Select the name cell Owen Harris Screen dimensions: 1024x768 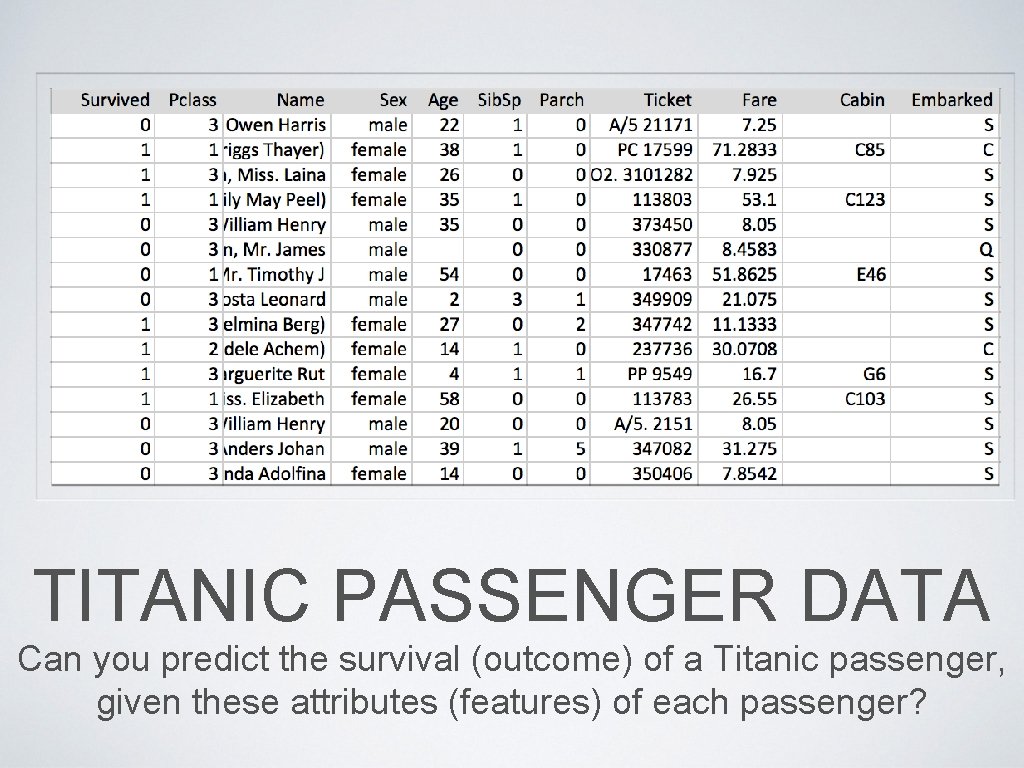click(276, 125)
